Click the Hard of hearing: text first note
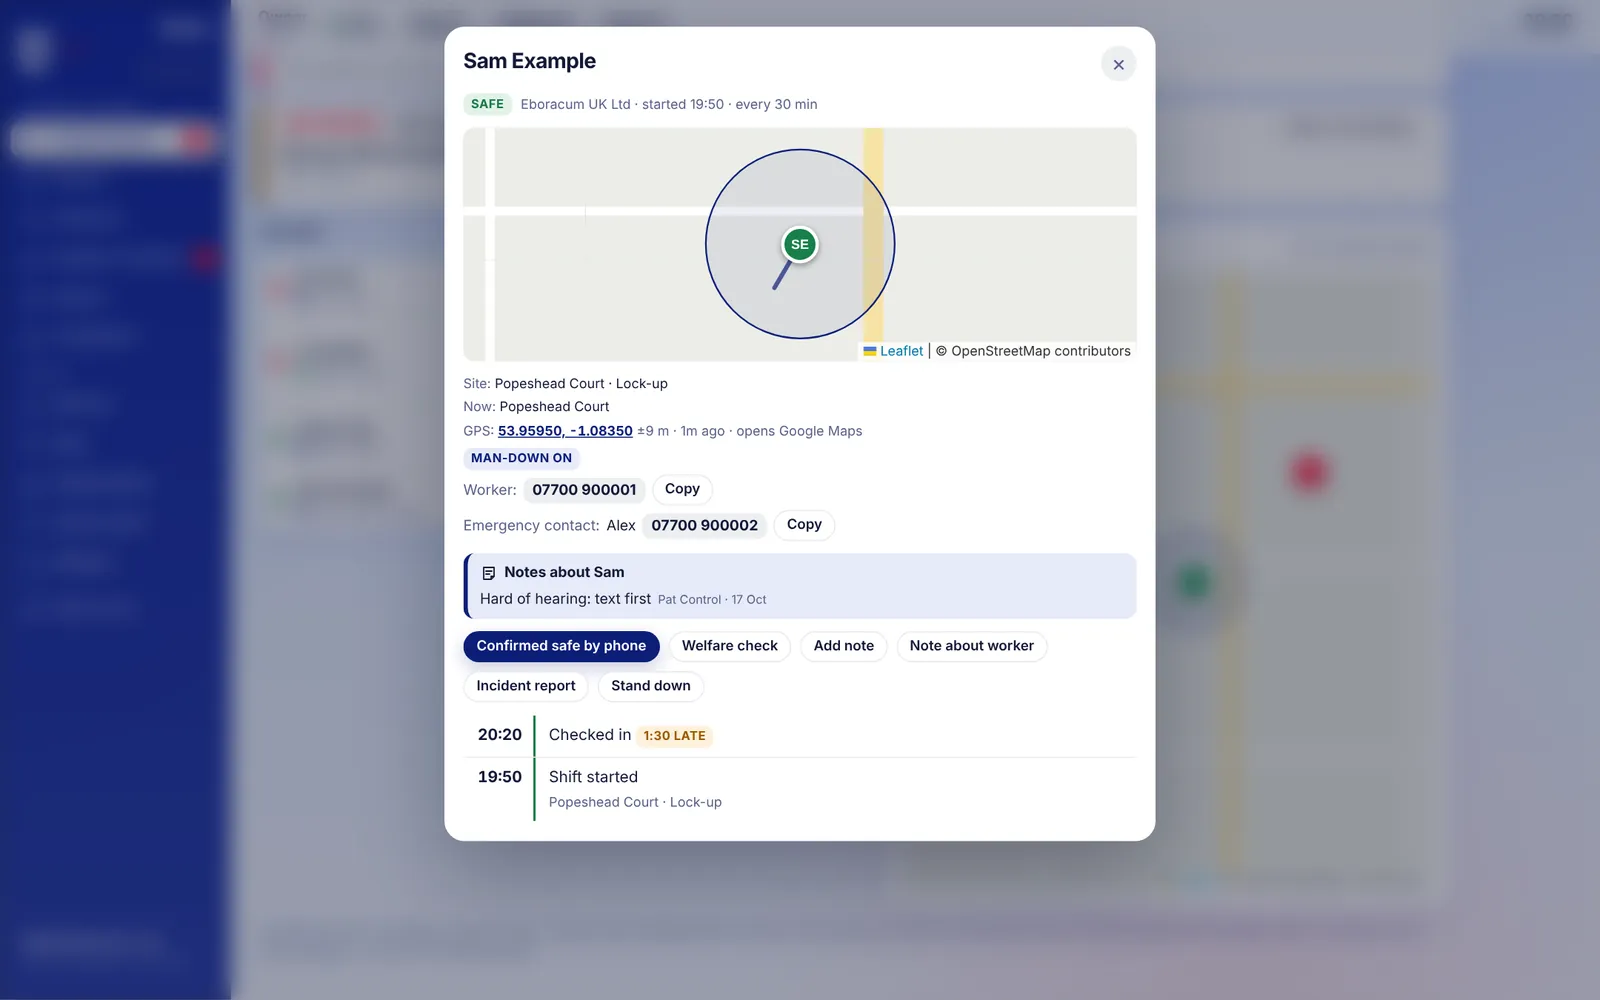The width and height of the screenshot is (1600, 1000). point(565,599)
